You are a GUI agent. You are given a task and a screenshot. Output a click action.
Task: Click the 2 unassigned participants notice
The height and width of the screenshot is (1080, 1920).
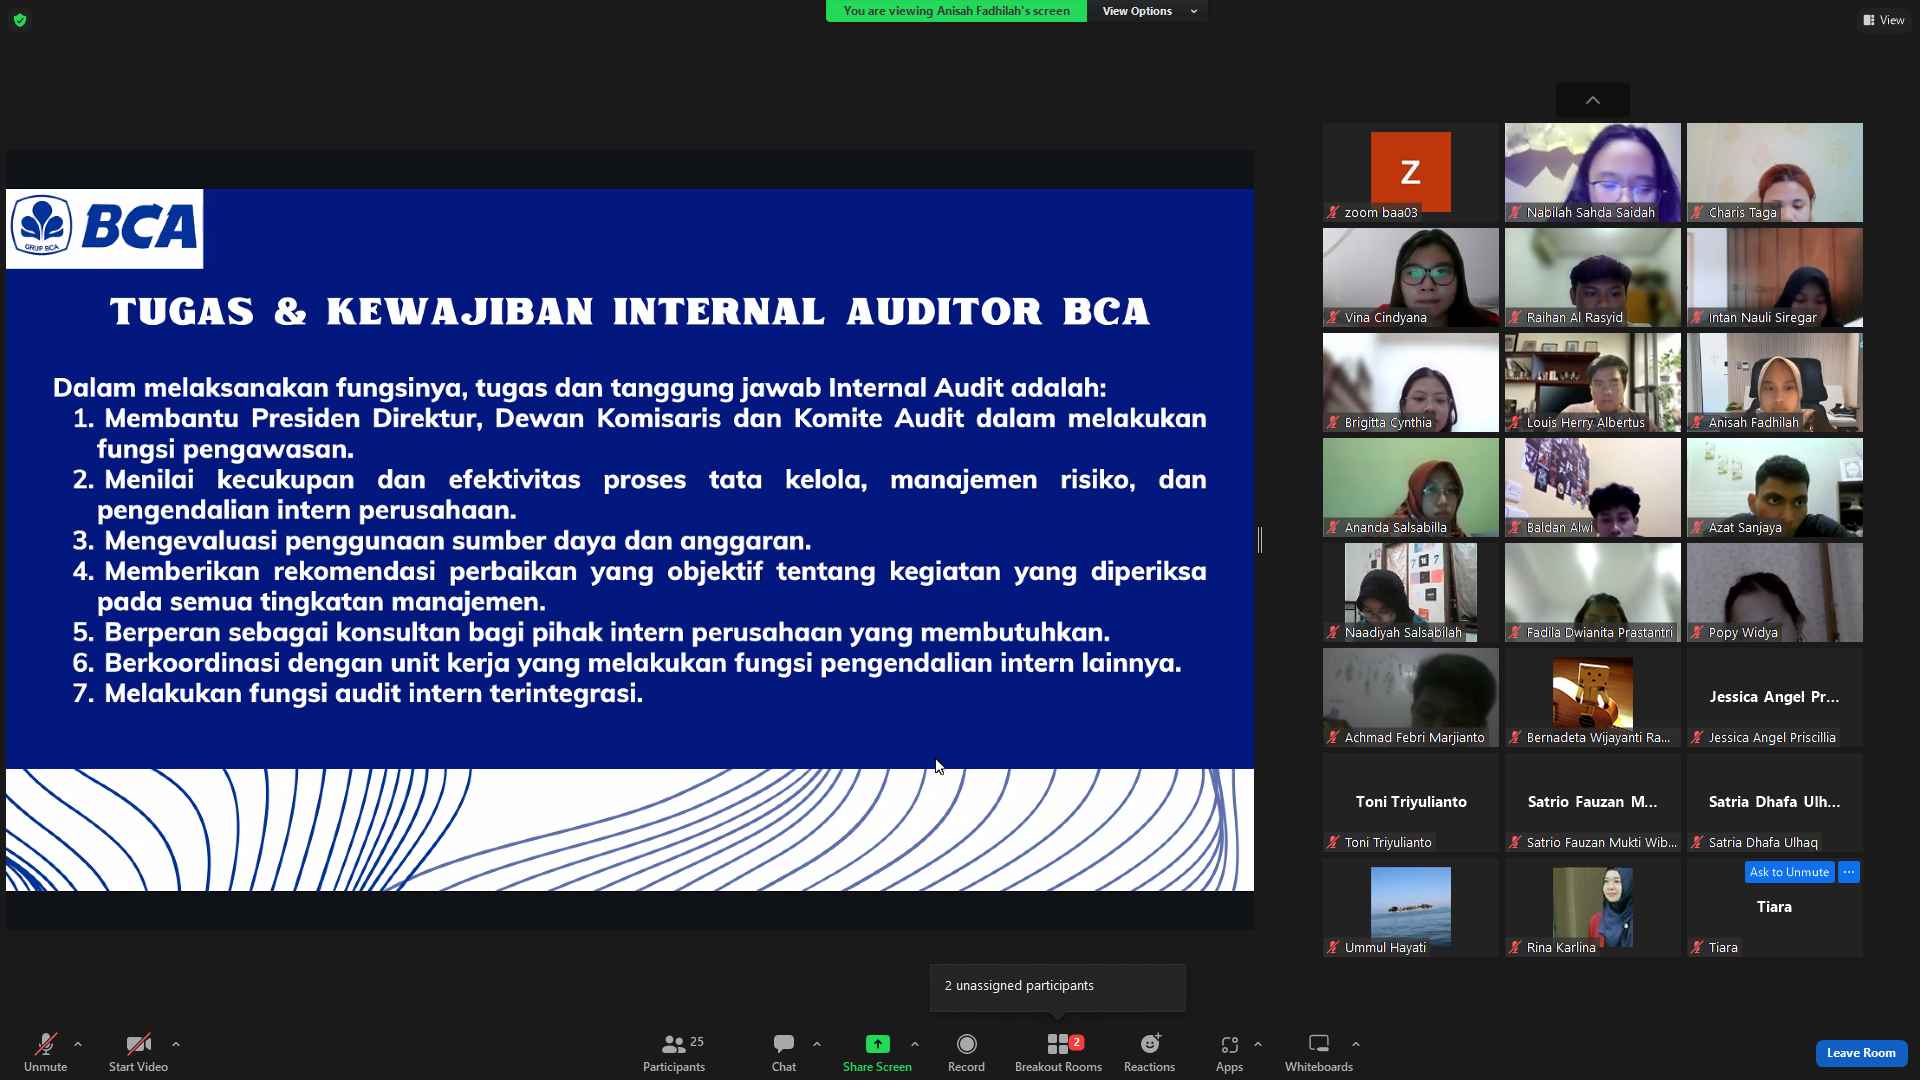pyautogui.click(x=1058, y=986)
